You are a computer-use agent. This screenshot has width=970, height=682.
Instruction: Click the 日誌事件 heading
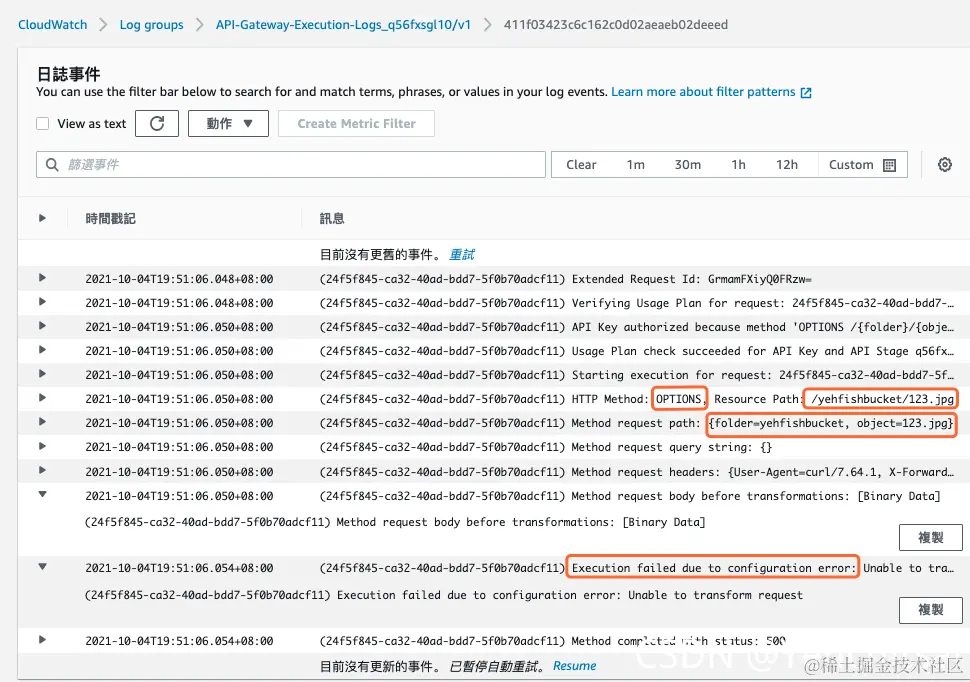68,74
